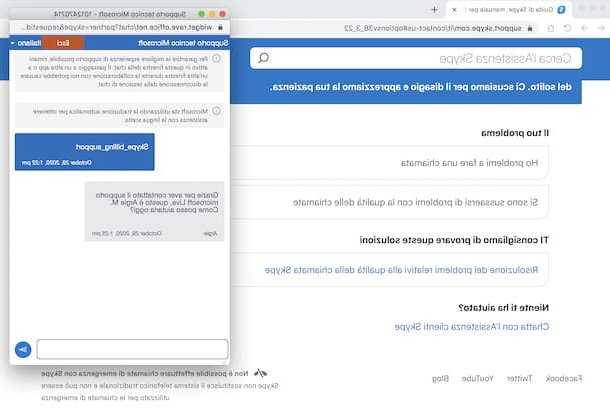
Task: Click the crossed-out phone emergency icon
Action: [260, 373]
